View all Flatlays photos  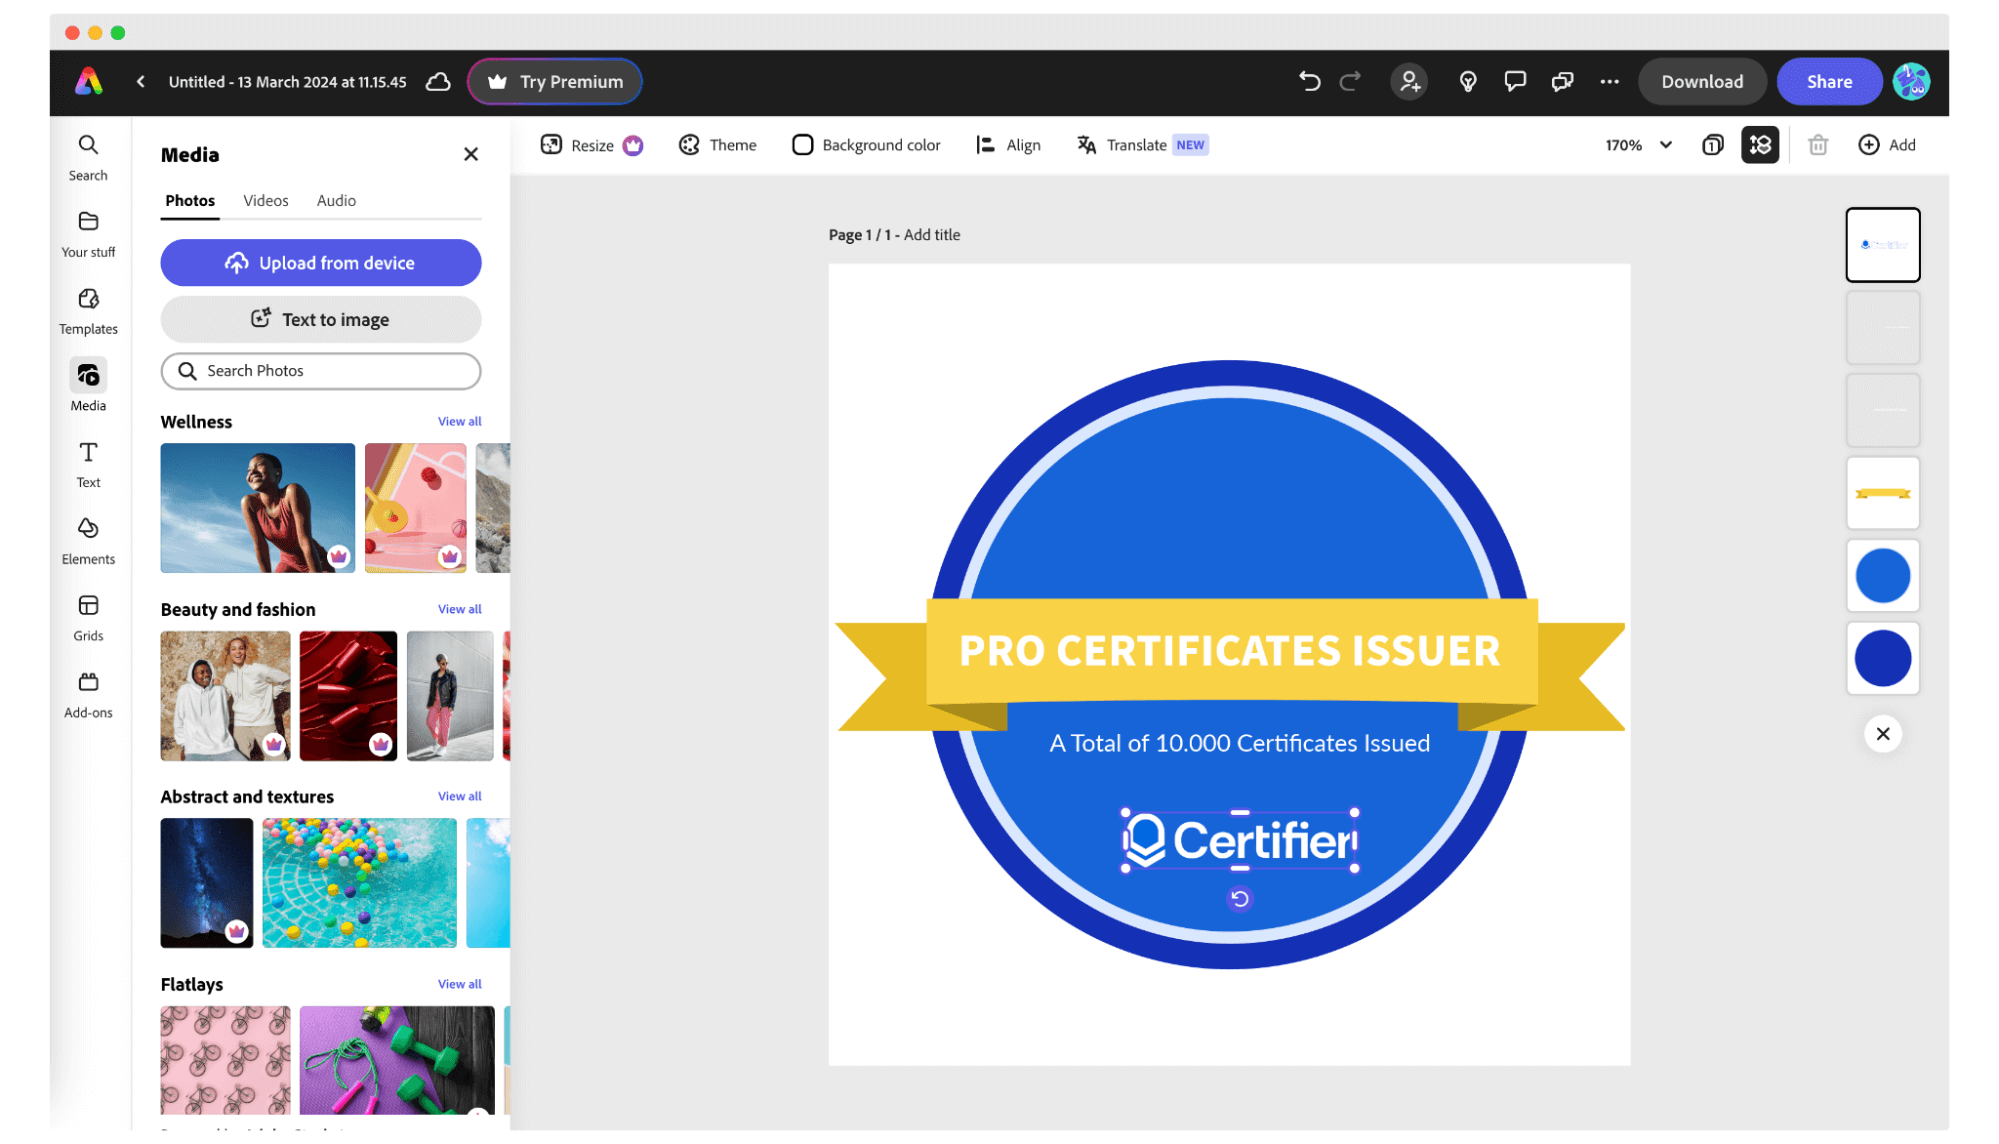(x=459, y=984)
